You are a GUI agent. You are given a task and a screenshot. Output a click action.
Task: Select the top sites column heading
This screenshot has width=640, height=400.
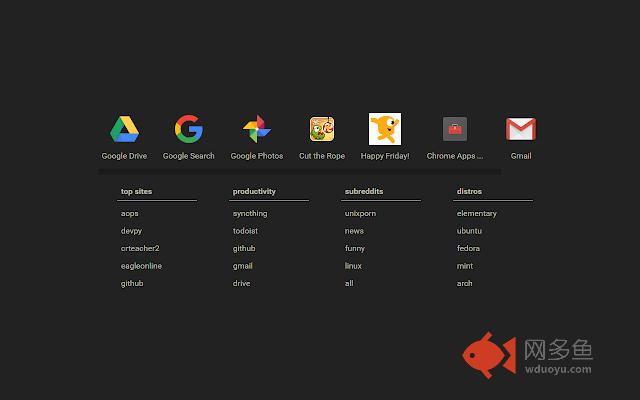point(136,191)
